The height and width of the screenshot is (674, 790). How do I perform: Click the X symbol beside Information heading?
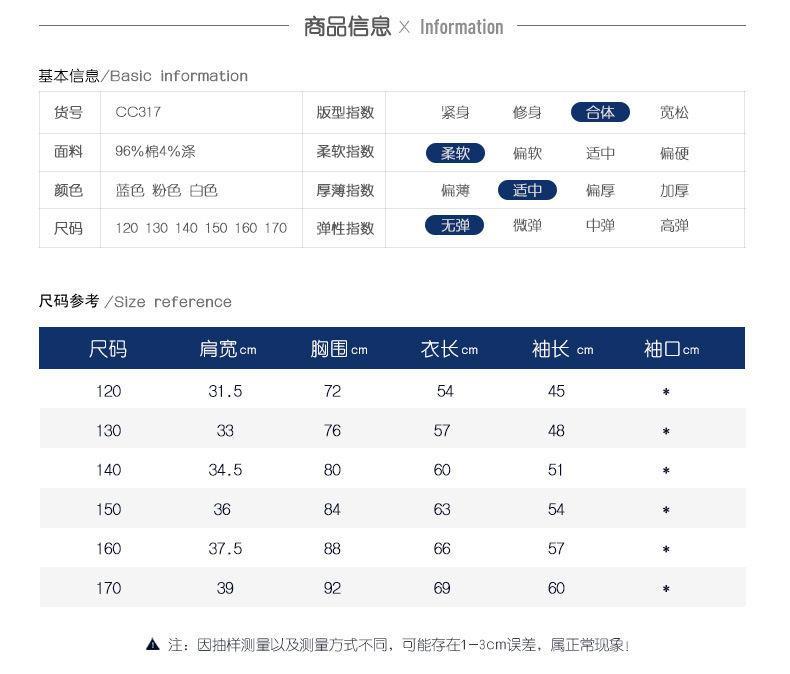pyautogui.click(x=404, y=27)
